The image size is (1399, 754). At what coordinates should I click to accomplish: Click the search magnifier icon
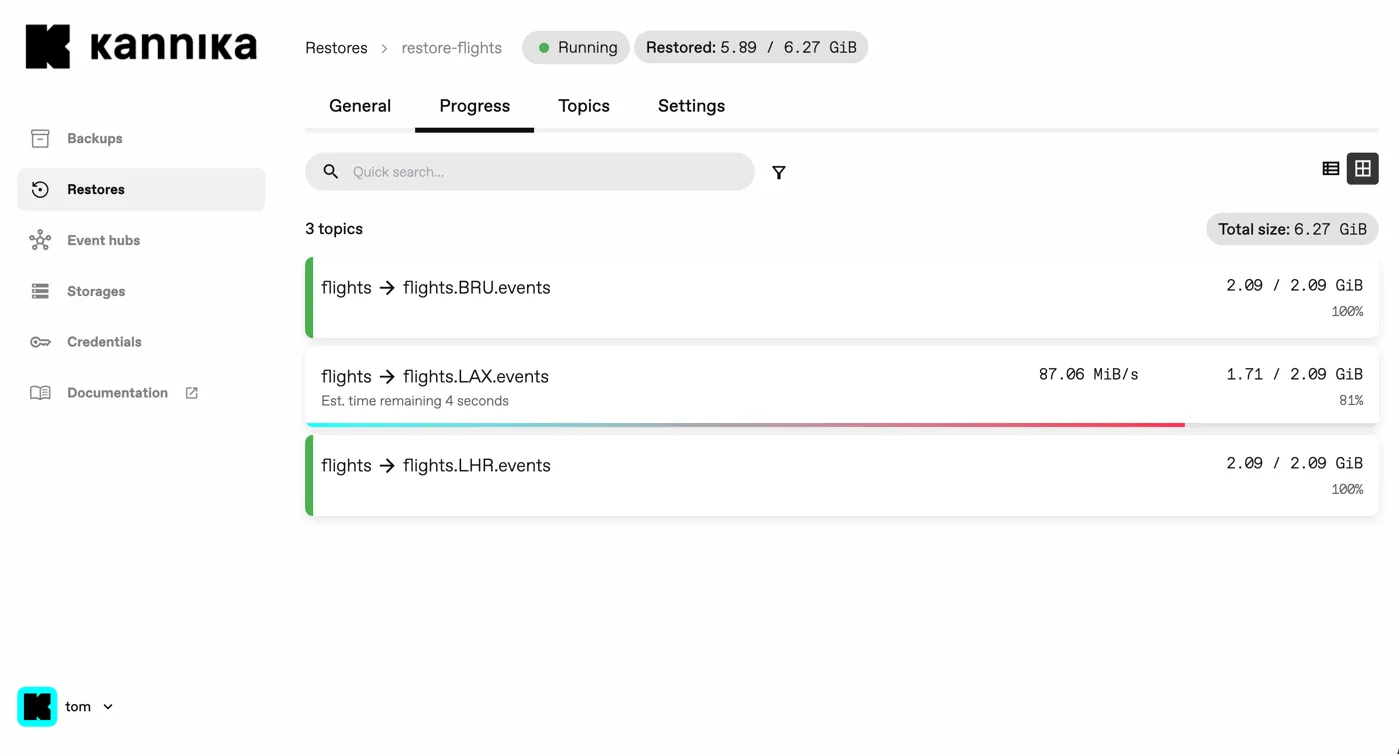click(x=331, y=172)
